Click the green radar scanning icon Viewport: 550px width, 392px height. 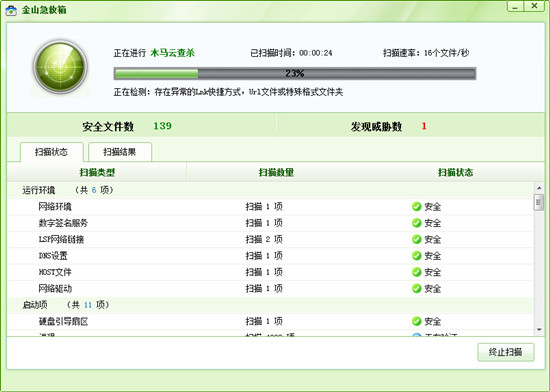[x=60, y=67]
